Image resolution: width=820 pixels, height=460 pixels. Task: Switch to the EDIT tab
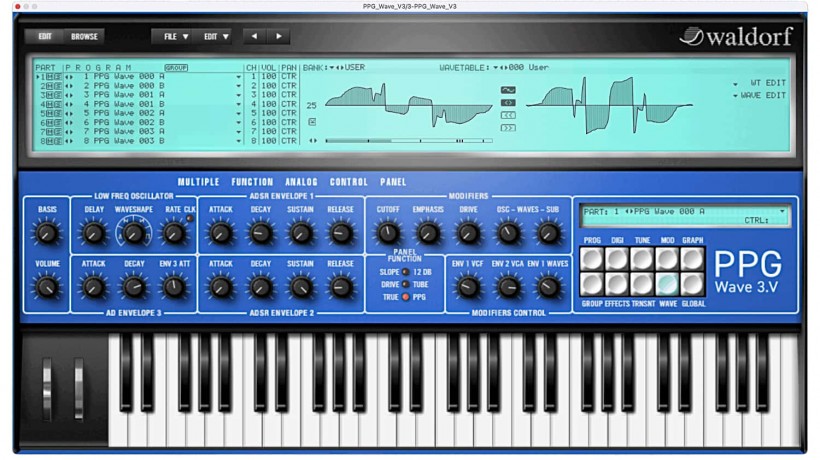point(45,37)
